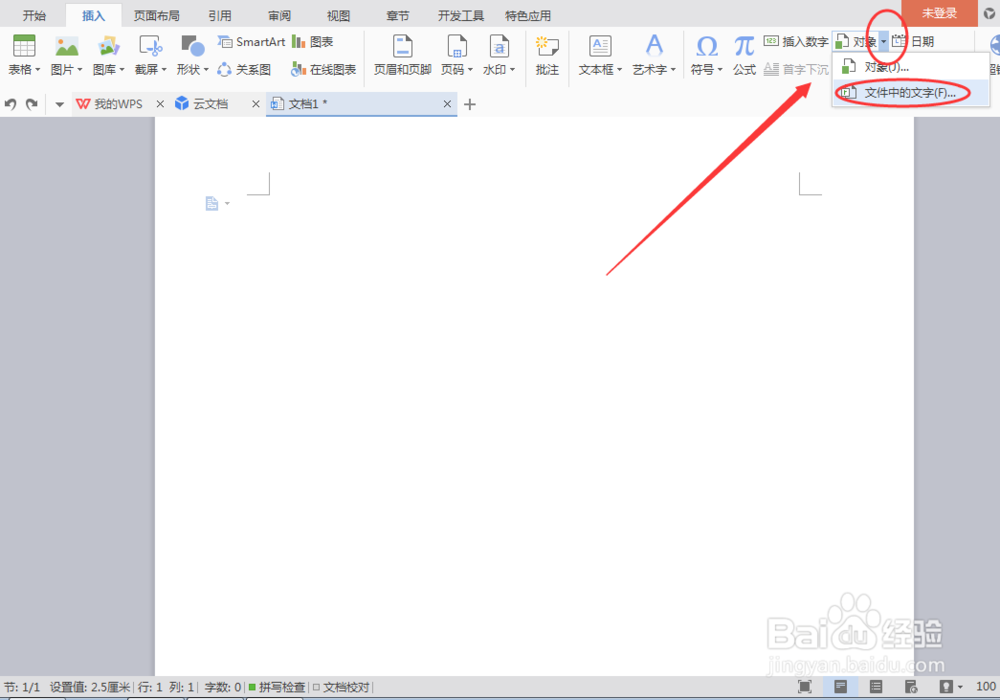Insert a 日期 date

point(913,42)
